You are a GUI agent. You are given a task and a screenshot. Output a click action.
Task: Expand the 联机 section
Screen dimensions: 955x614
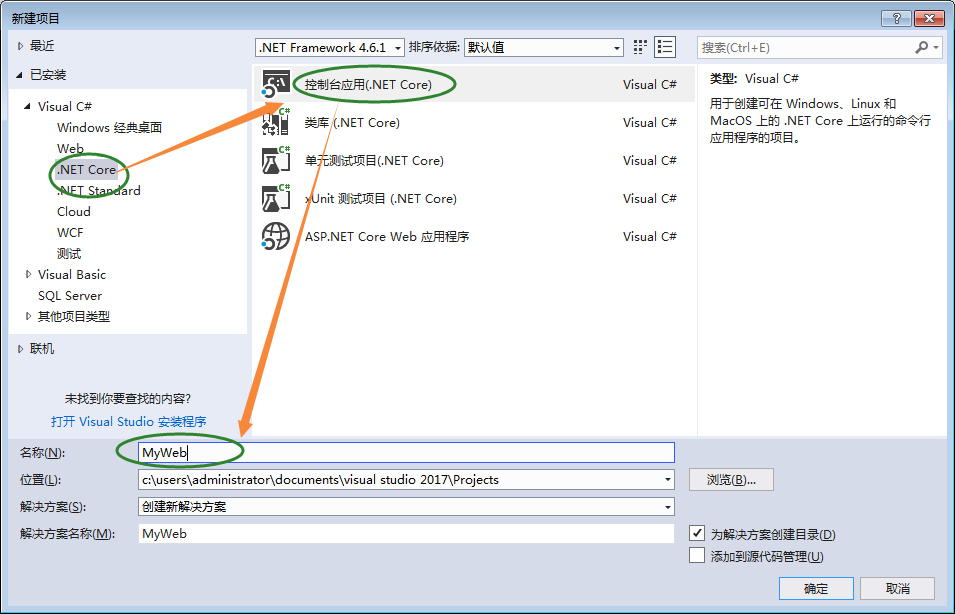click(21, 349)
